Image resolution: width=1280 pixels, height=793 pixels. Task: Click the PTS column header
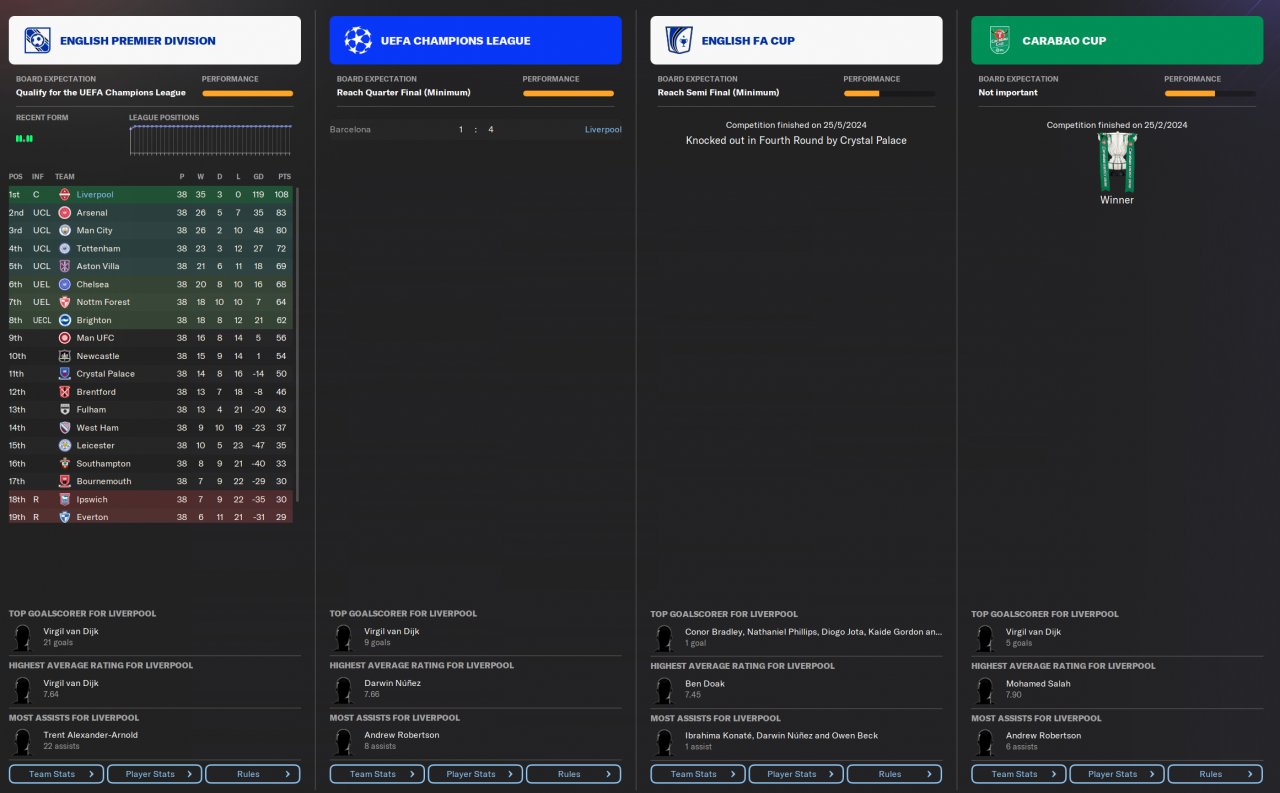(x=283, y=177)
